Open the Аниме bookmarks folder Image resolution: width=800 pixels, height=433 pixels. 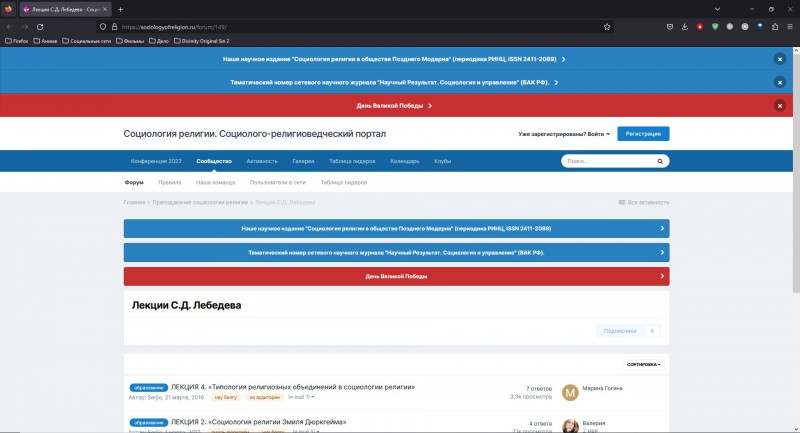click(x=45, y=41)
